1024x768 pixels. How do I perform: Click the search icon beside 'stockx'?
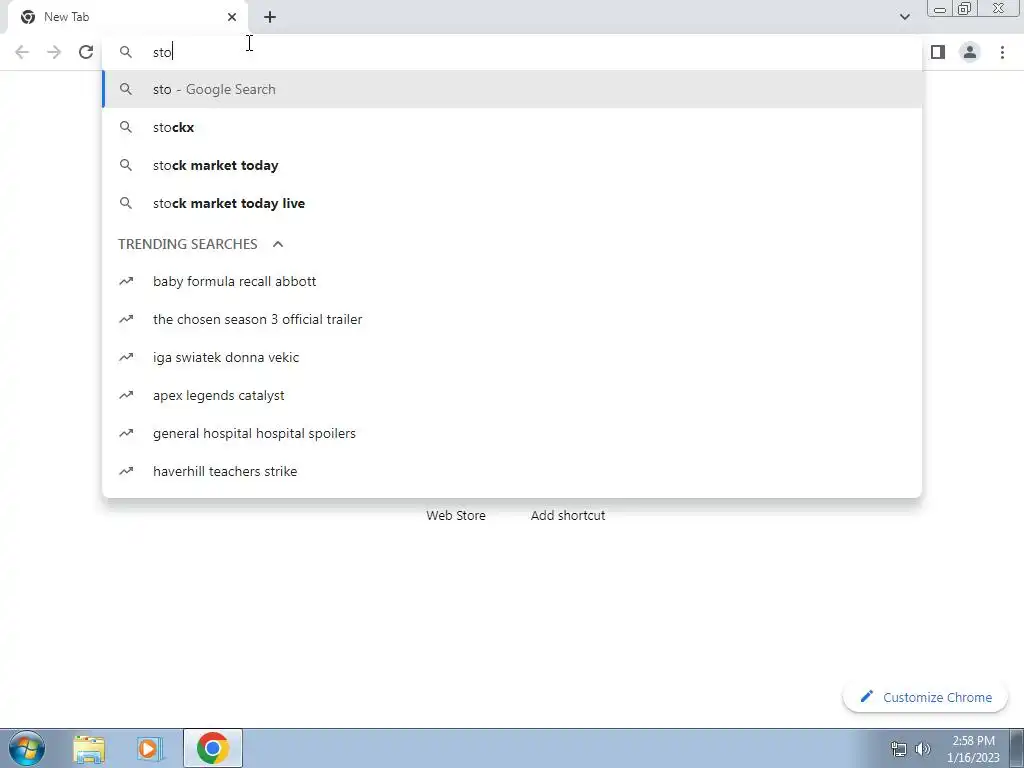[126, 127]
